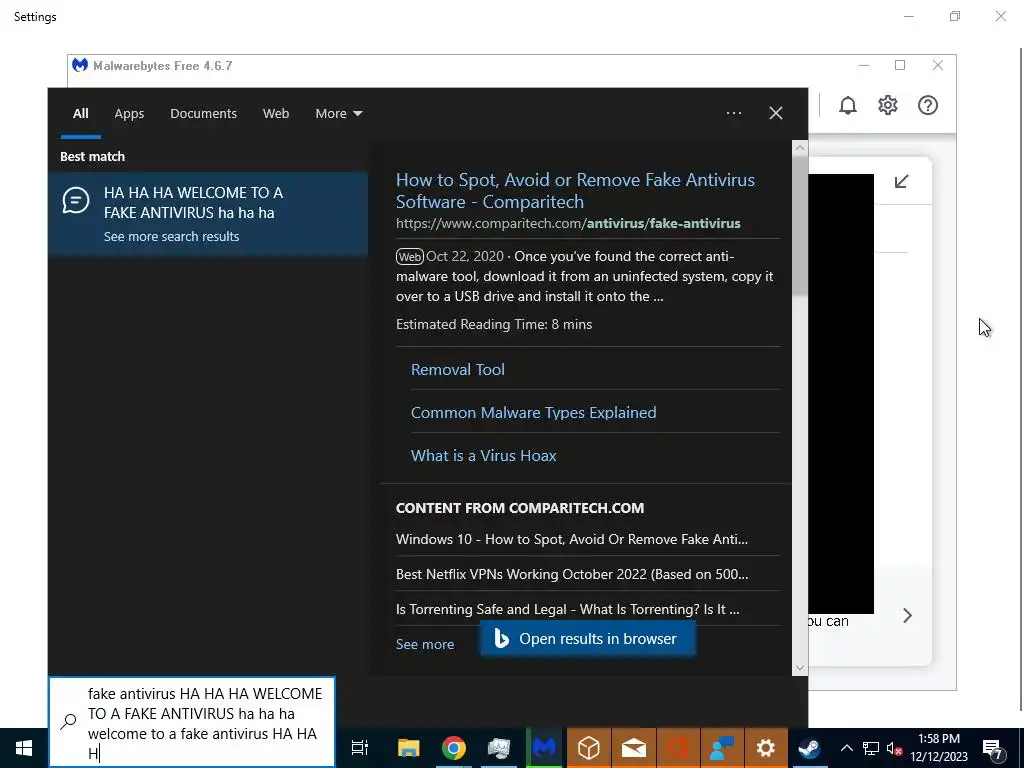The width and height of the screenshot is (1024, 768).
Task: Click the search preview scrollbar thumb
Action: pos(799,226)
